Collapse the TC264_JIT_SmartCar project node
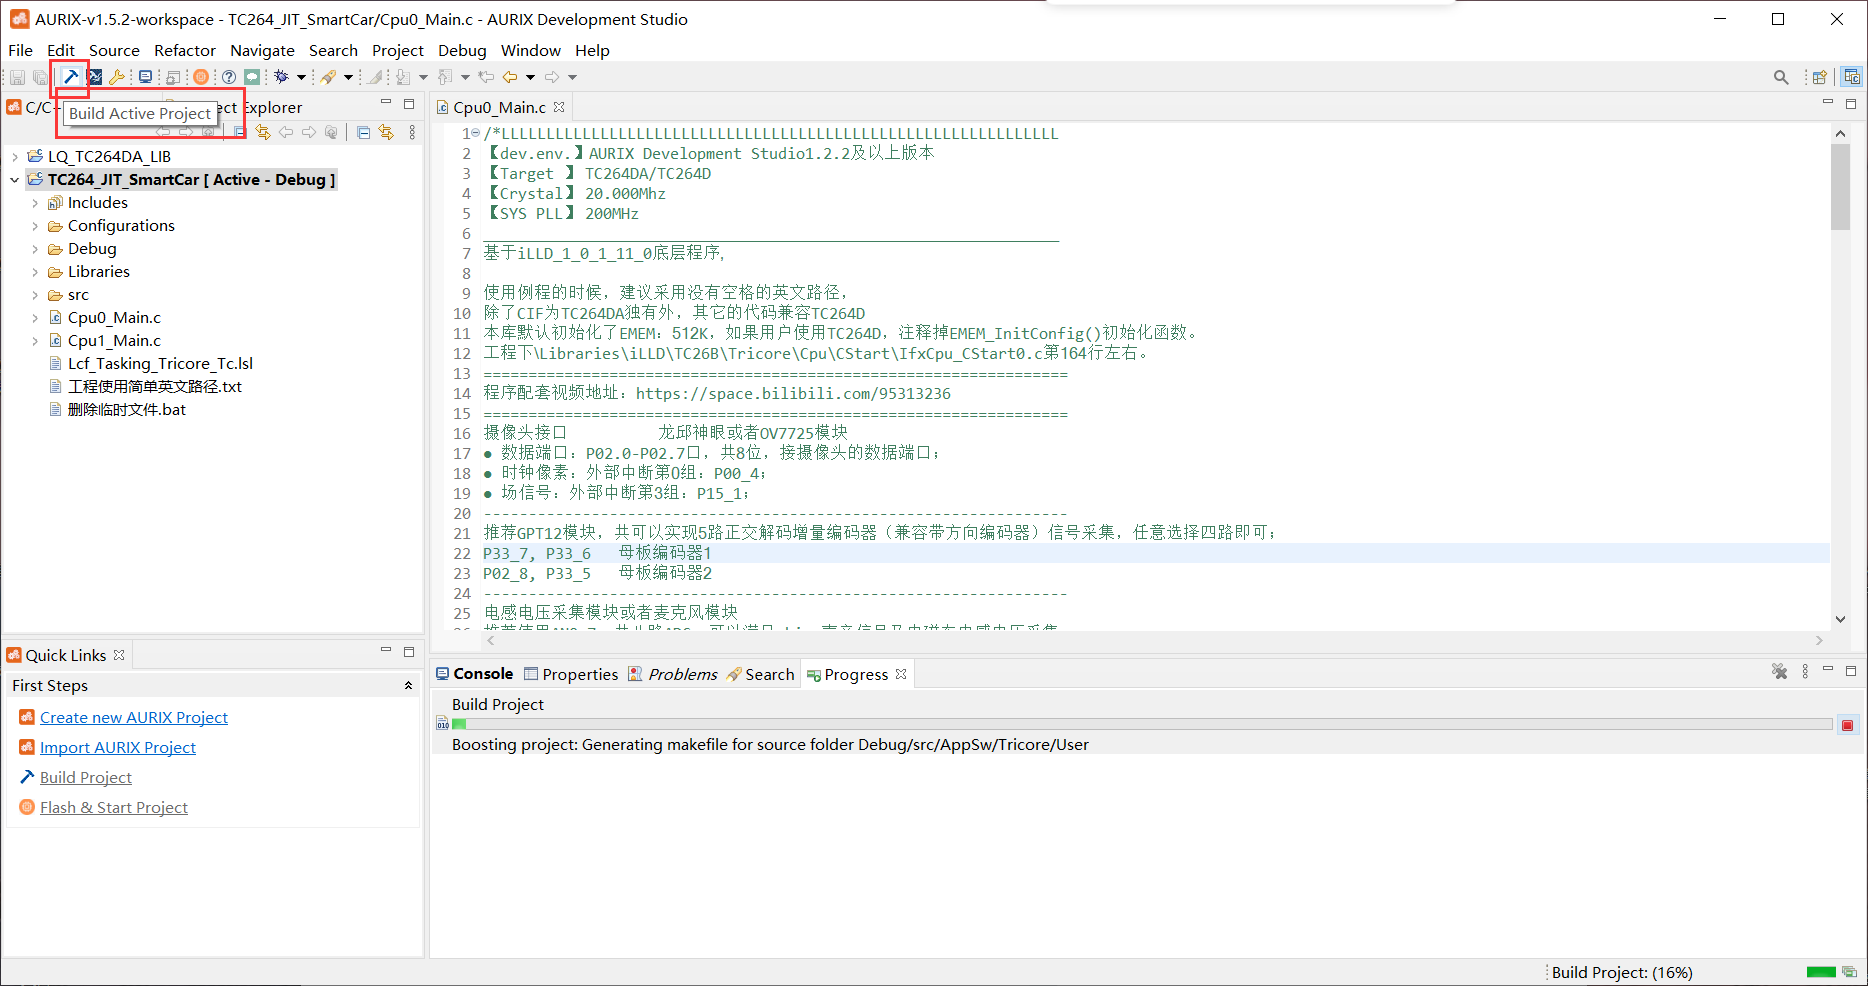Viewport: 1868px width, 986px height. point(14,180)
